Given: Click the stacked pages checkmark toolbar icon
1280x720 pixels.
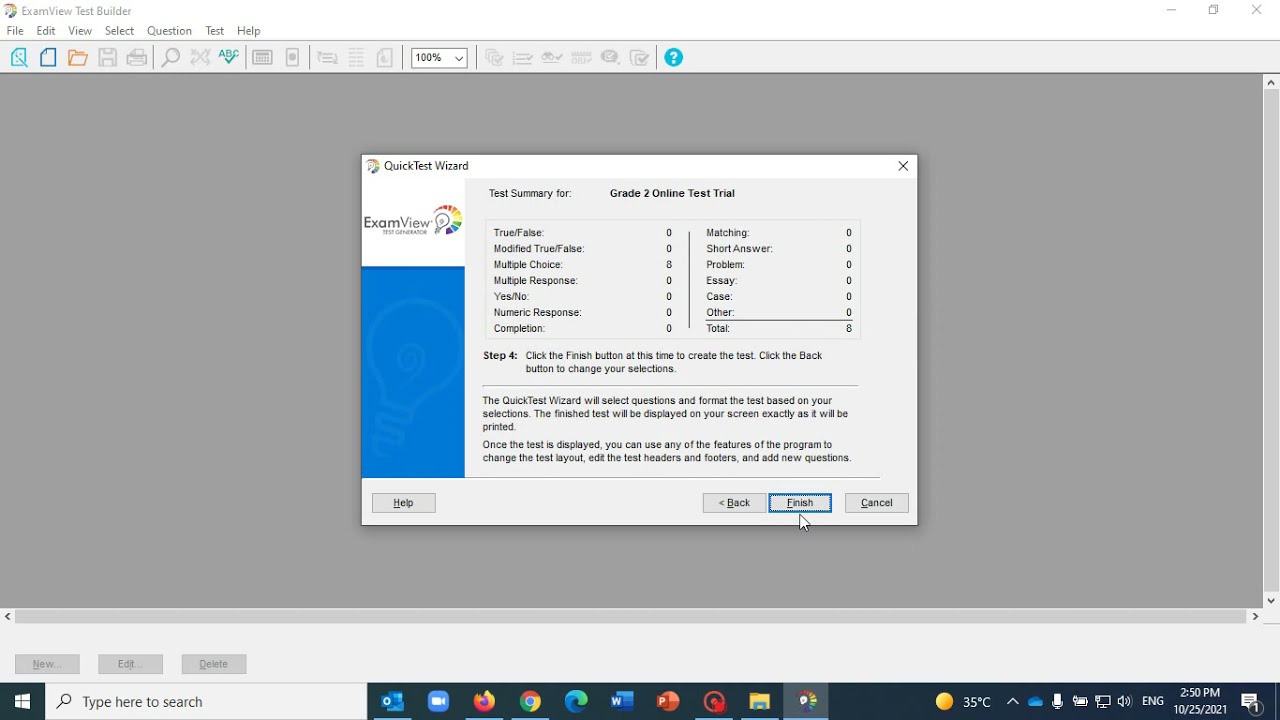Looking at the screenshot, I should coord(494,58).
